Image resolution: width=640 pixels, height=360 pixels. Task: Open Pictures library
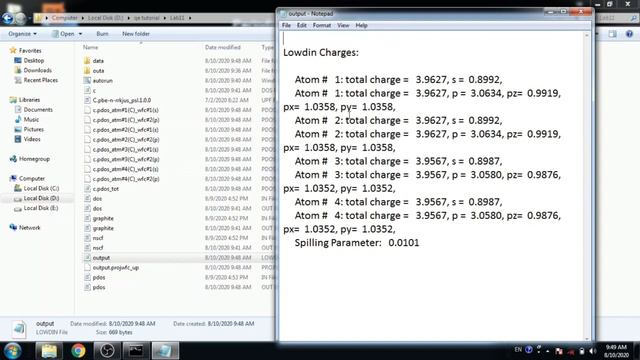point(33,129)
